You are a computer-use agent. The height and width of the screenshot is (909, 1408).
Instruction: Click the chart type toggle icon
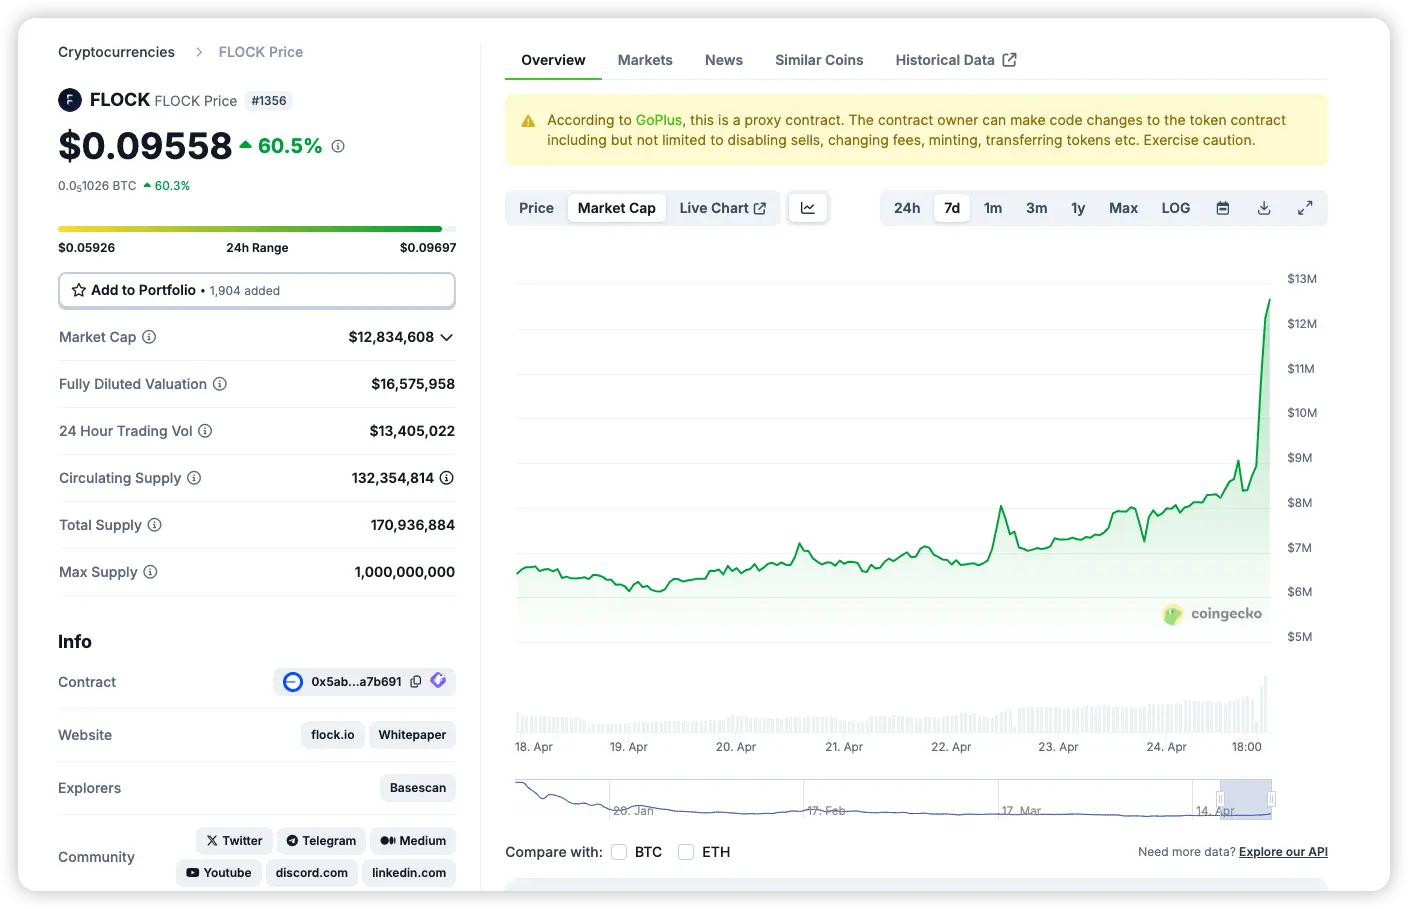pos(807,208)
